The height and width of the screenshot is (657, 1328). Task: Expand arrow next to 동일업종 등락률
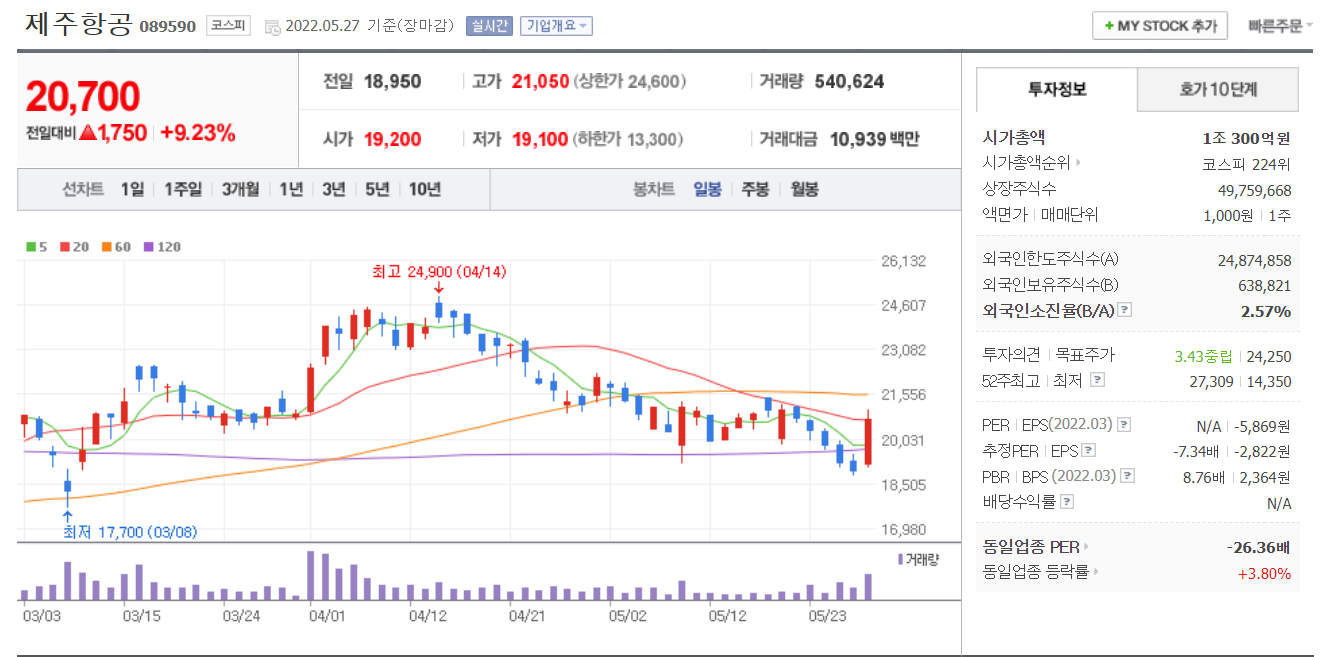1096,572
